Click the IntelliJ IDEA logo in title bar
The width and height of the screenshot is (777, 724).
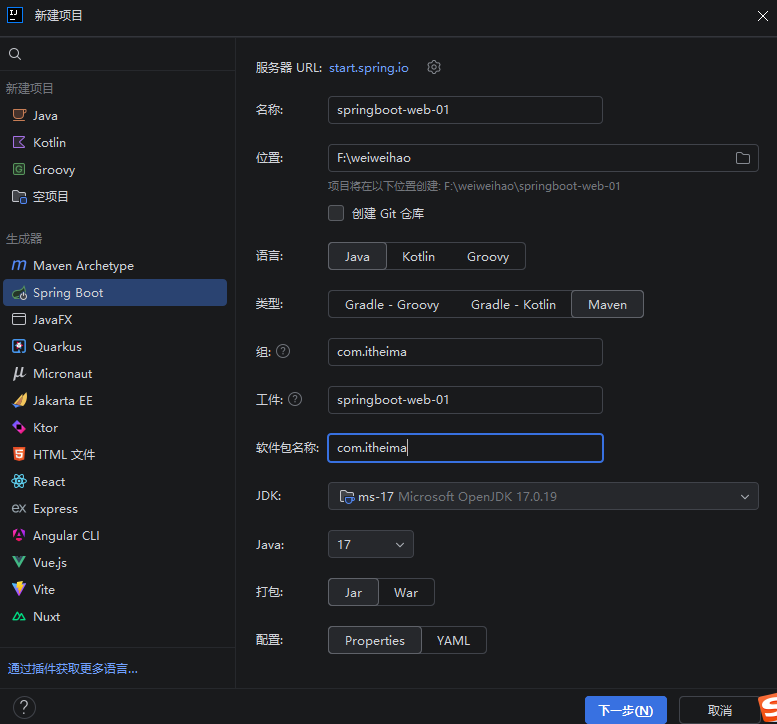click(x=15, y=15)
